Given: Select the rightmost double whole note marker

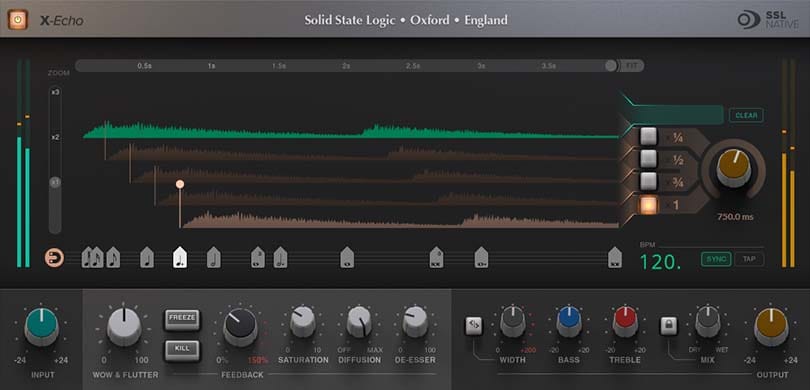Looking at the screenshot, I should pos(615,257).
